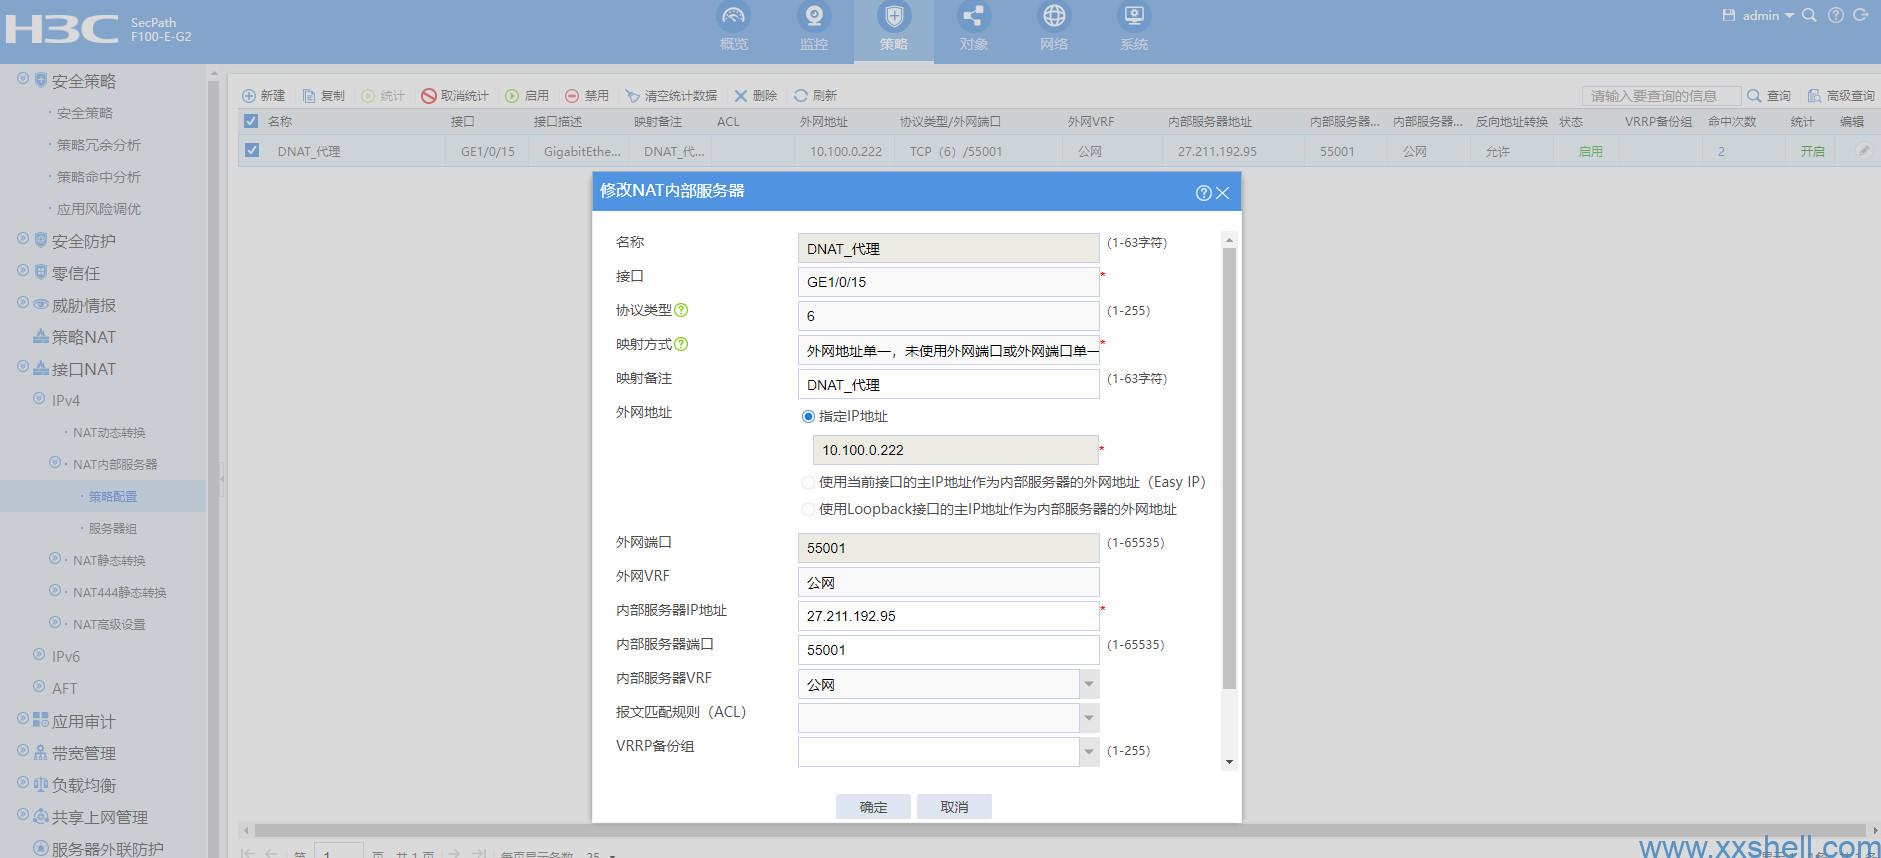This screenshot has width=1881, height=858.
Task: Open the 报文匹配规则 (ACL) dropdown
Action: [x=1088, y=718]
